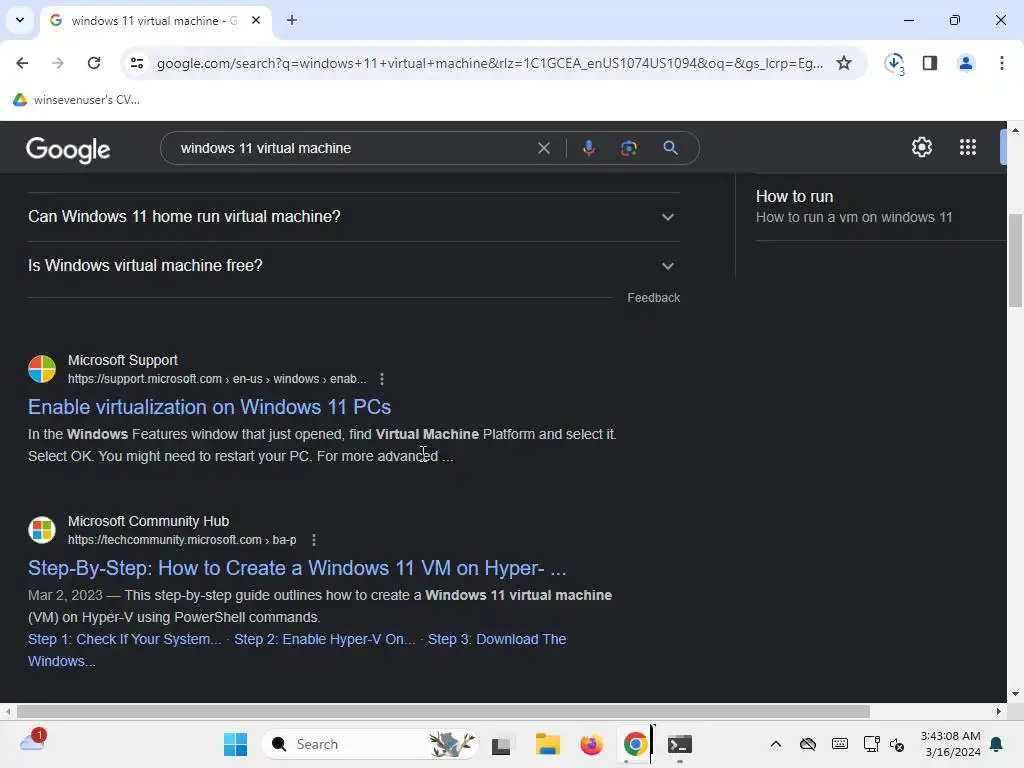Image resolution: width=1024 pixels, height=768 pixels.
Task: Open a new browser tab
Action: (x=292, y=20)
